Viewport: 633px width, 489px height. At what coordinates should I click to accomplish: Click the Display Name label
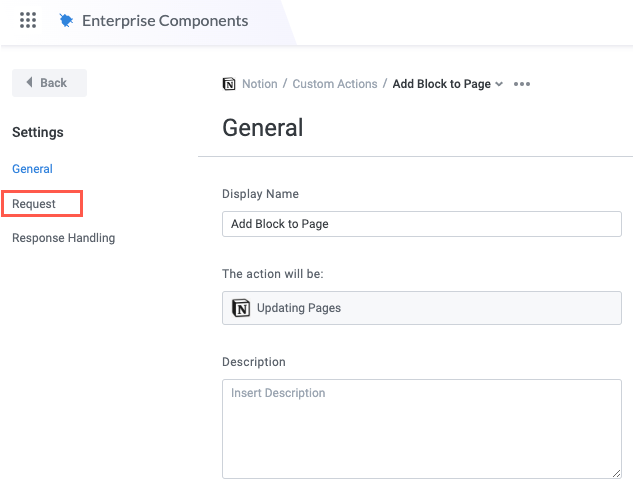point(260,194)
